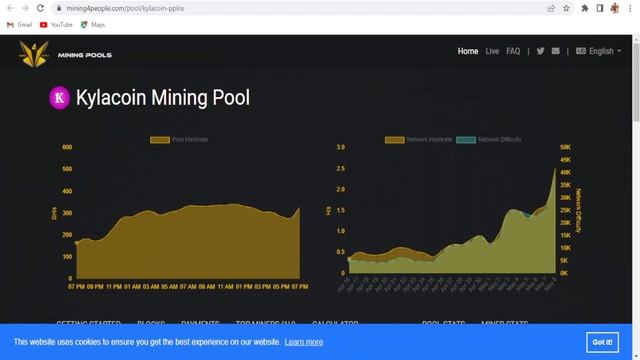Click the 07 AM label on pool chart
The width and height of the screenshot is (640, 360).
pos(188,287)
